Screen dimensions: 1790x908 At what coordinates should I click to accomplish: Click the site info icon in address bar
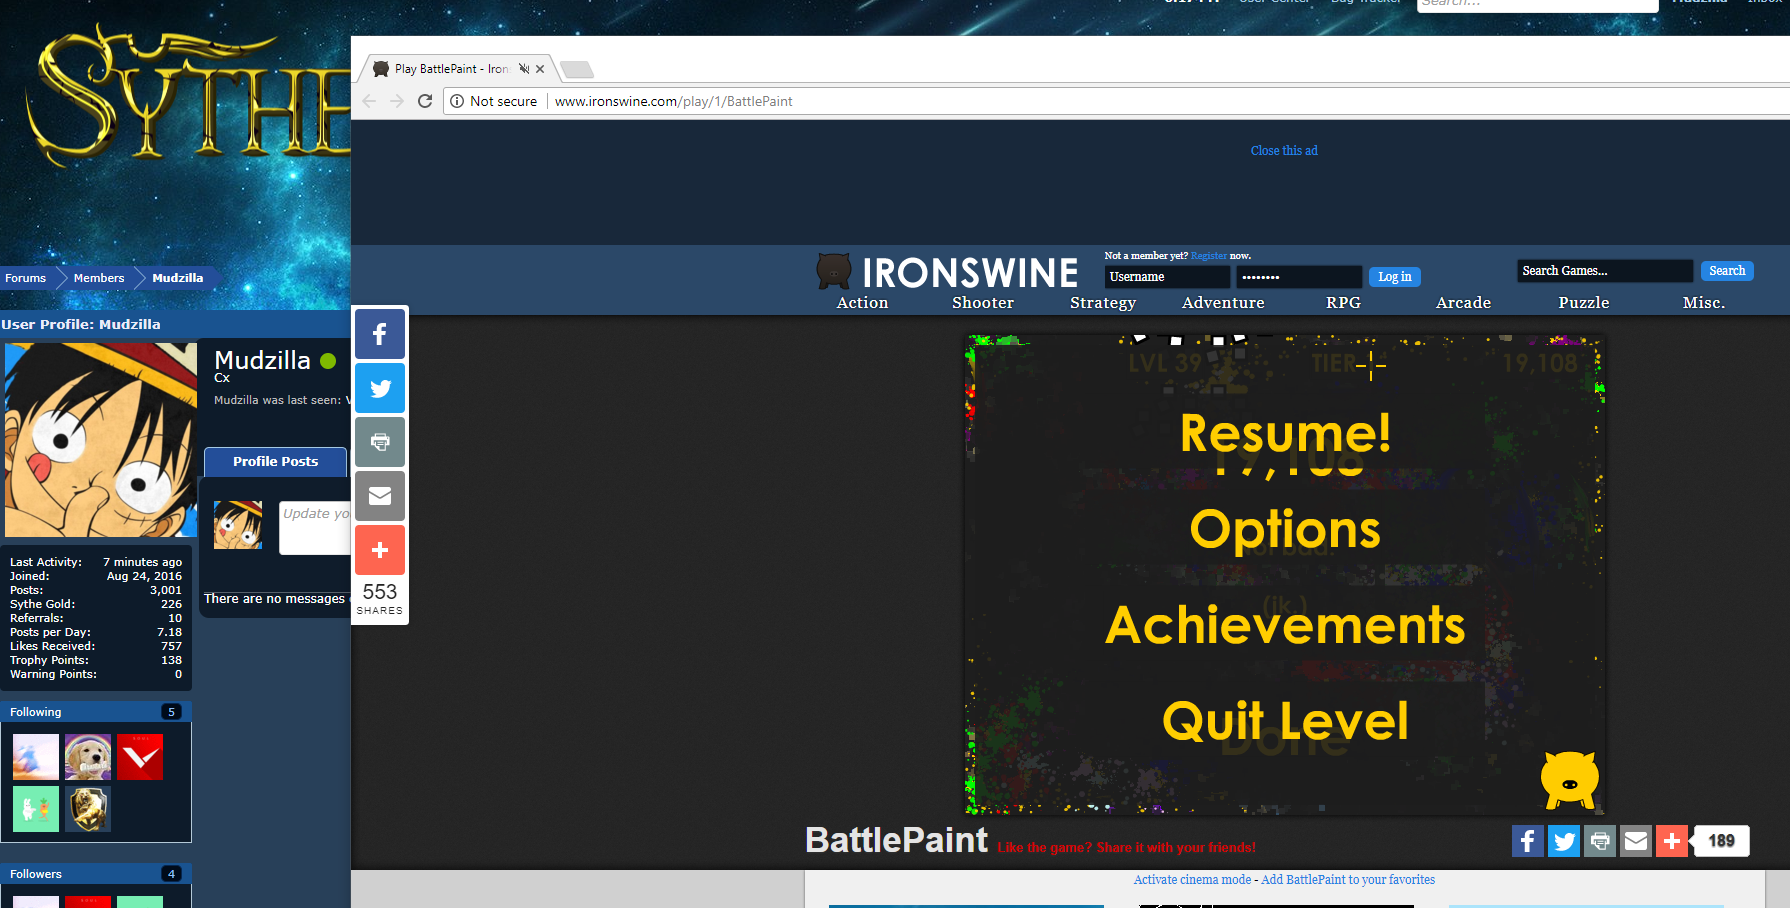coord(457,101)
